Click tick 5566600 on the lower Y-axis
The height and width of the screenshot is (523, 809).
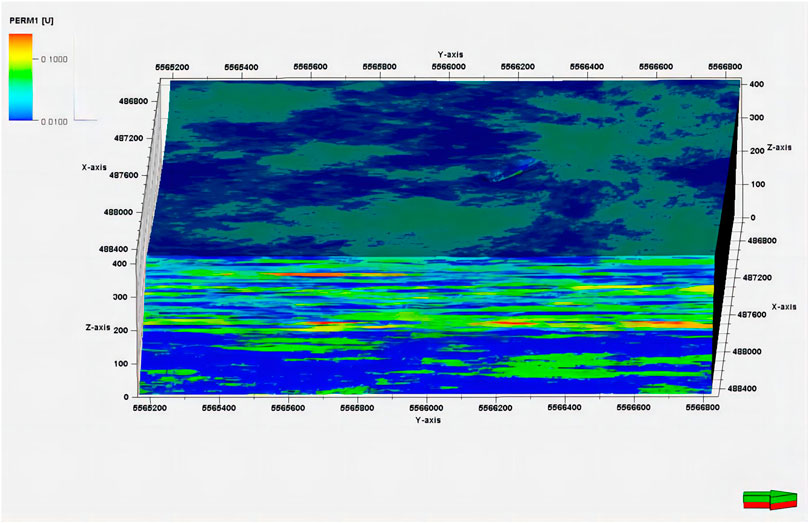(634, 407)
